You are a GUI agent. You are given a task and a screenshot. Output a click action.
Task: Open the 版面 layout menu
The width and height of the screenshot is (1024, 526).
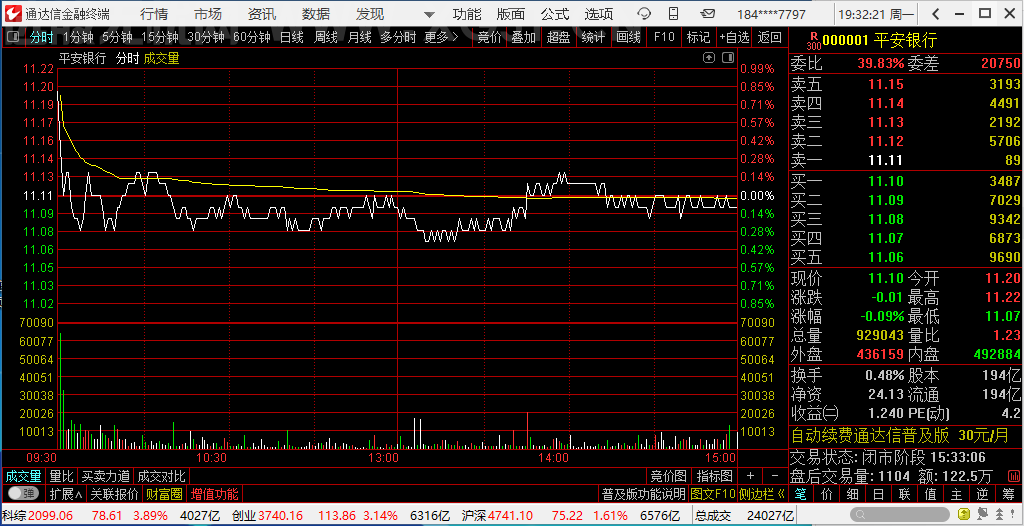(x=511, y=14)
